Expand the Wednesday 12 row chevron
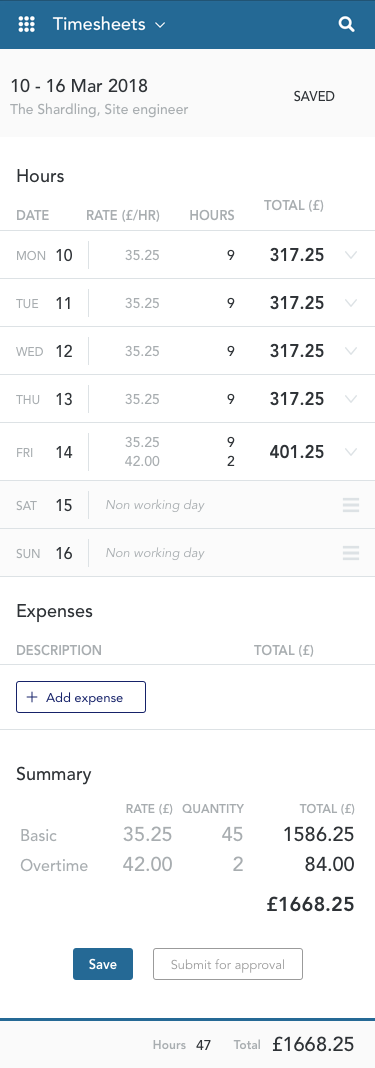This screenshot has width=375, height=1068. click(x=351, y=351)
